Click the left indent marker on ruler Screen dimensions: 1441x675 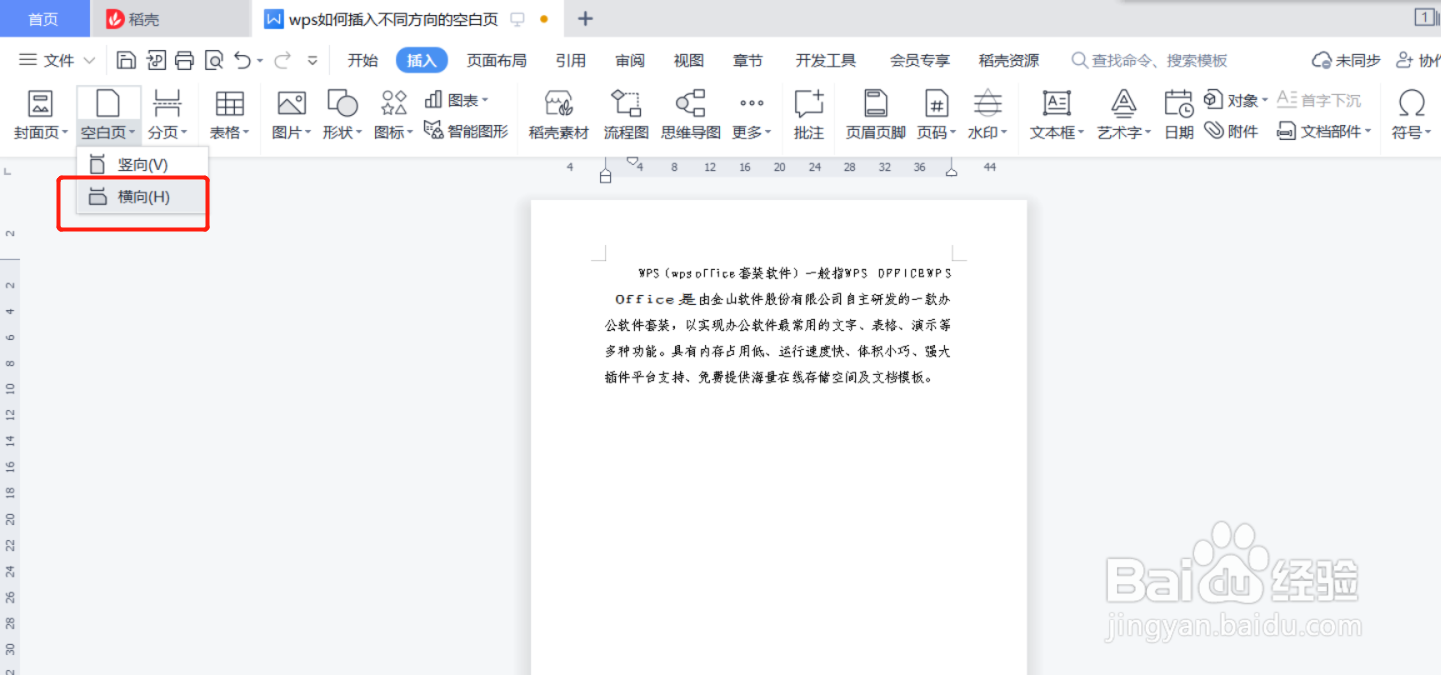pos(605,176)
